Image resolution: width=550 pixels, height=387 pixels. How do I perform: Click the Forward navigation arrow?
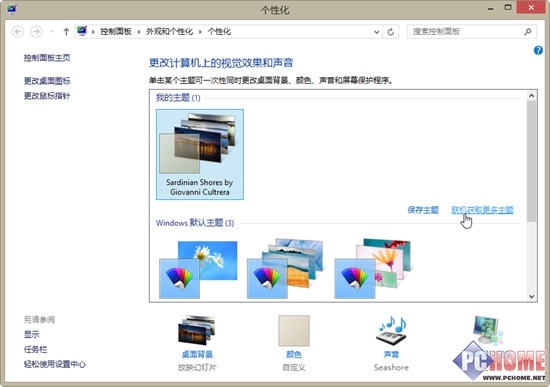[x=36, y=32]
